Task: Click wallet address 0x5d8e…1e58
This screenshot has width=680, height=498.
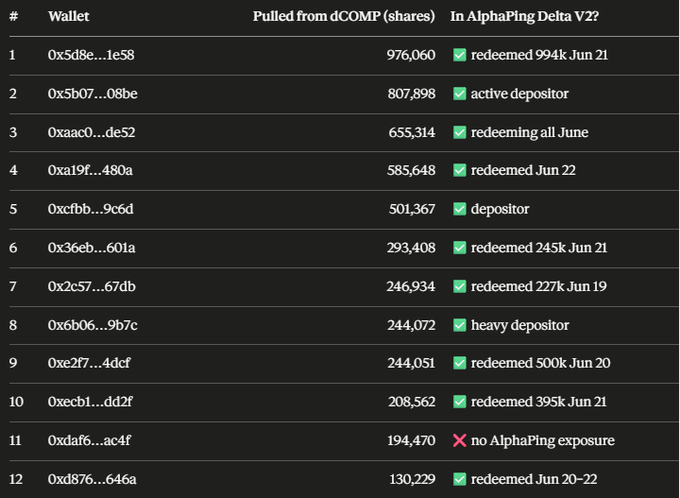Action: point(91,55)
